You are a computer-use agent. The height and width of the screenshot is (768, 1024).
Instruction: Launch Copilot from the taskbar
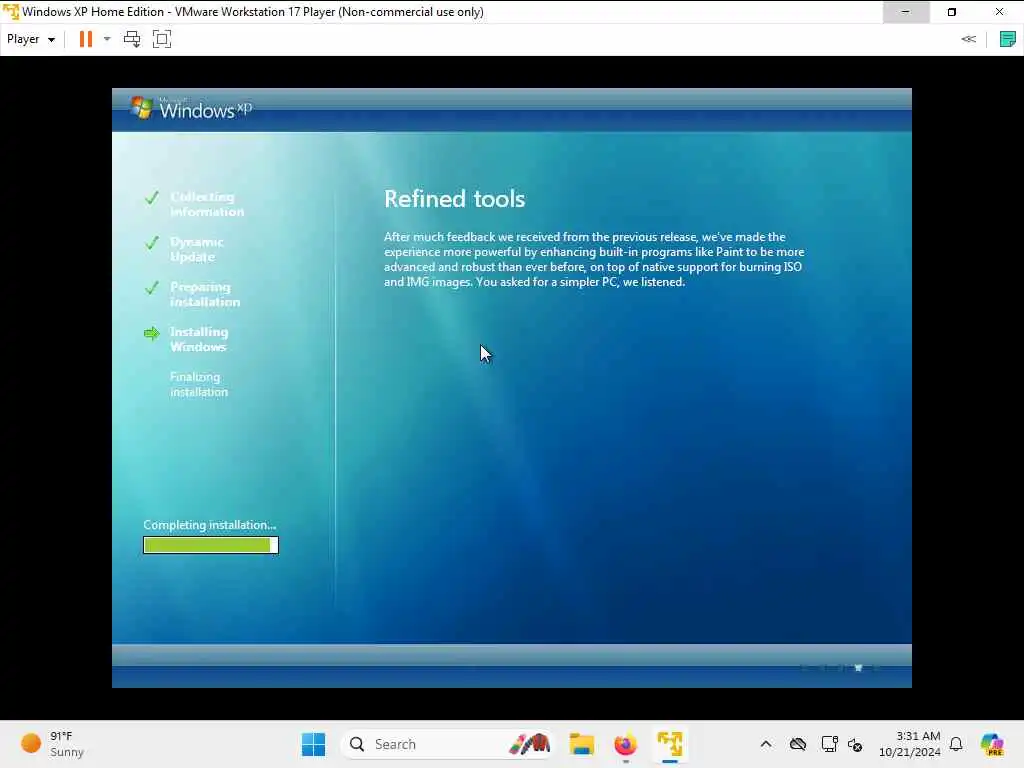tap(992, 744)
